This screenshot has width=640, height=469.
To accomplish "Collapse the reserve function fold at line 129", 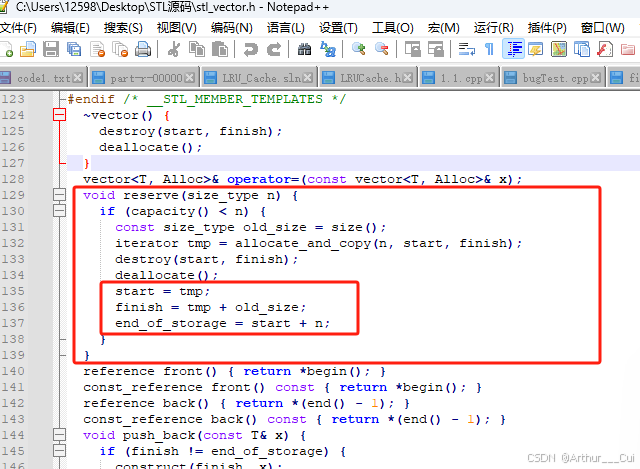I will [x=60, y=195].
